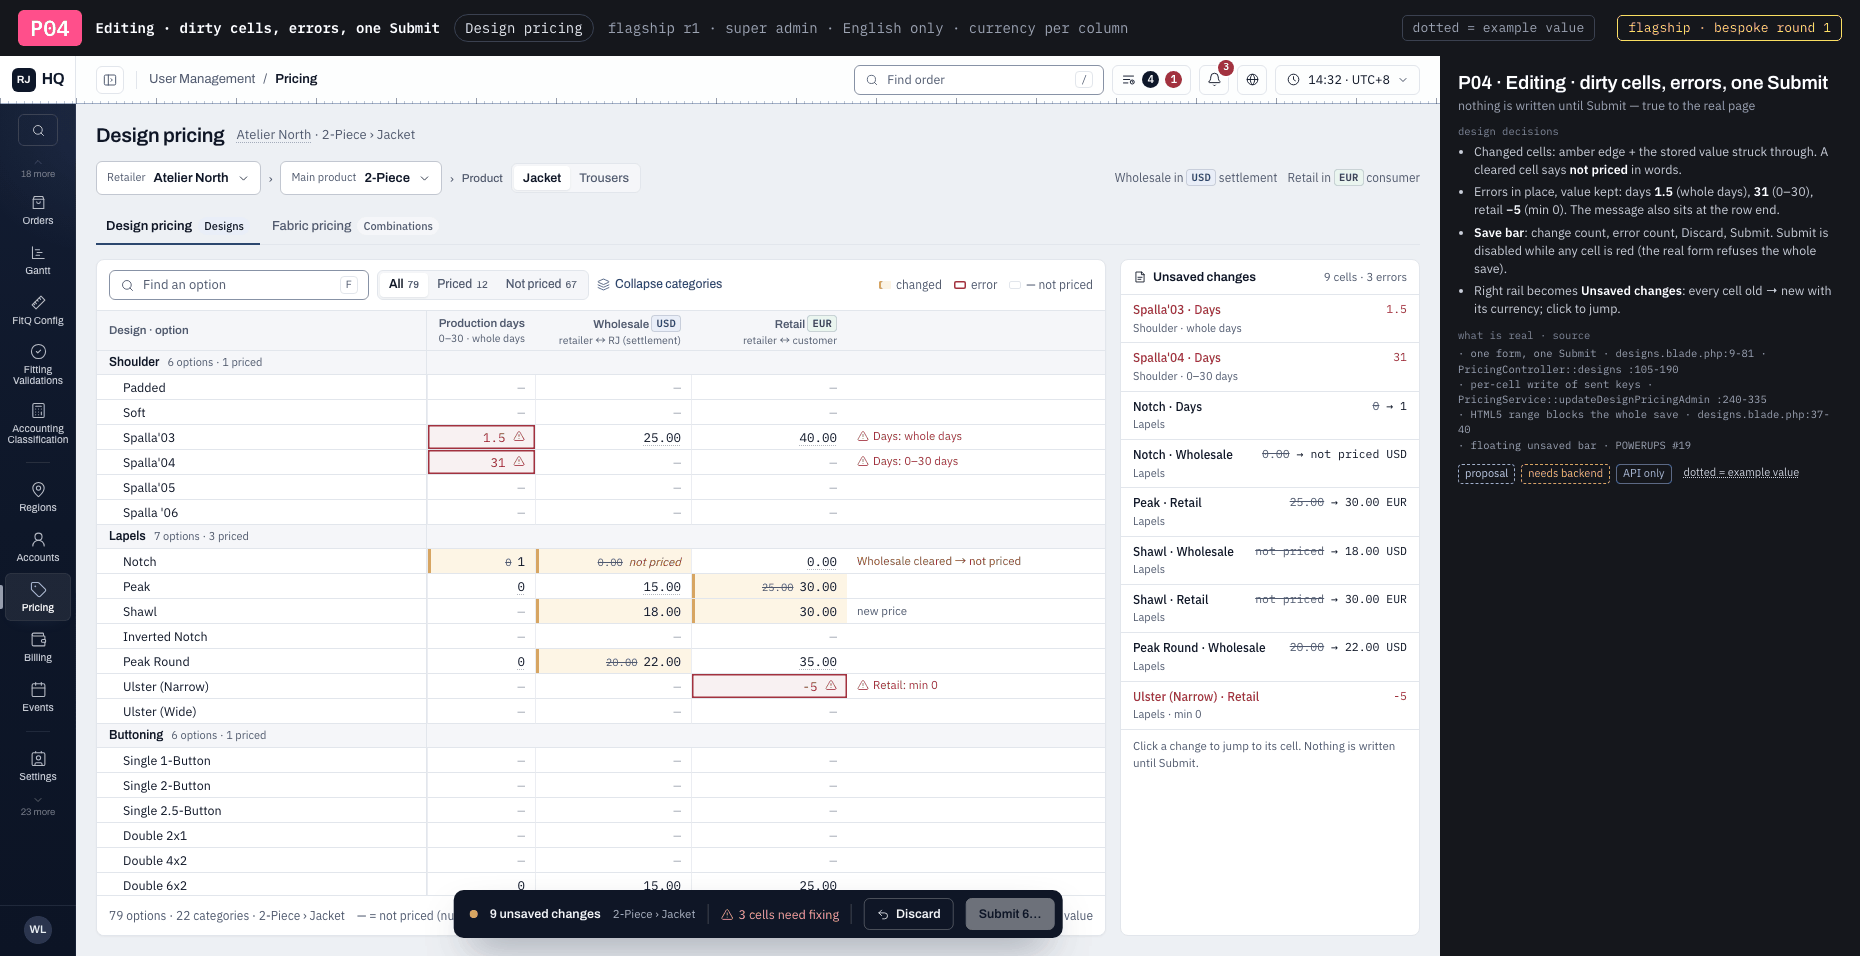Screen dimensions: 1860x956
Task: Edit Spalla'03 production days cell 1.5
Action: tap(481, 437)
